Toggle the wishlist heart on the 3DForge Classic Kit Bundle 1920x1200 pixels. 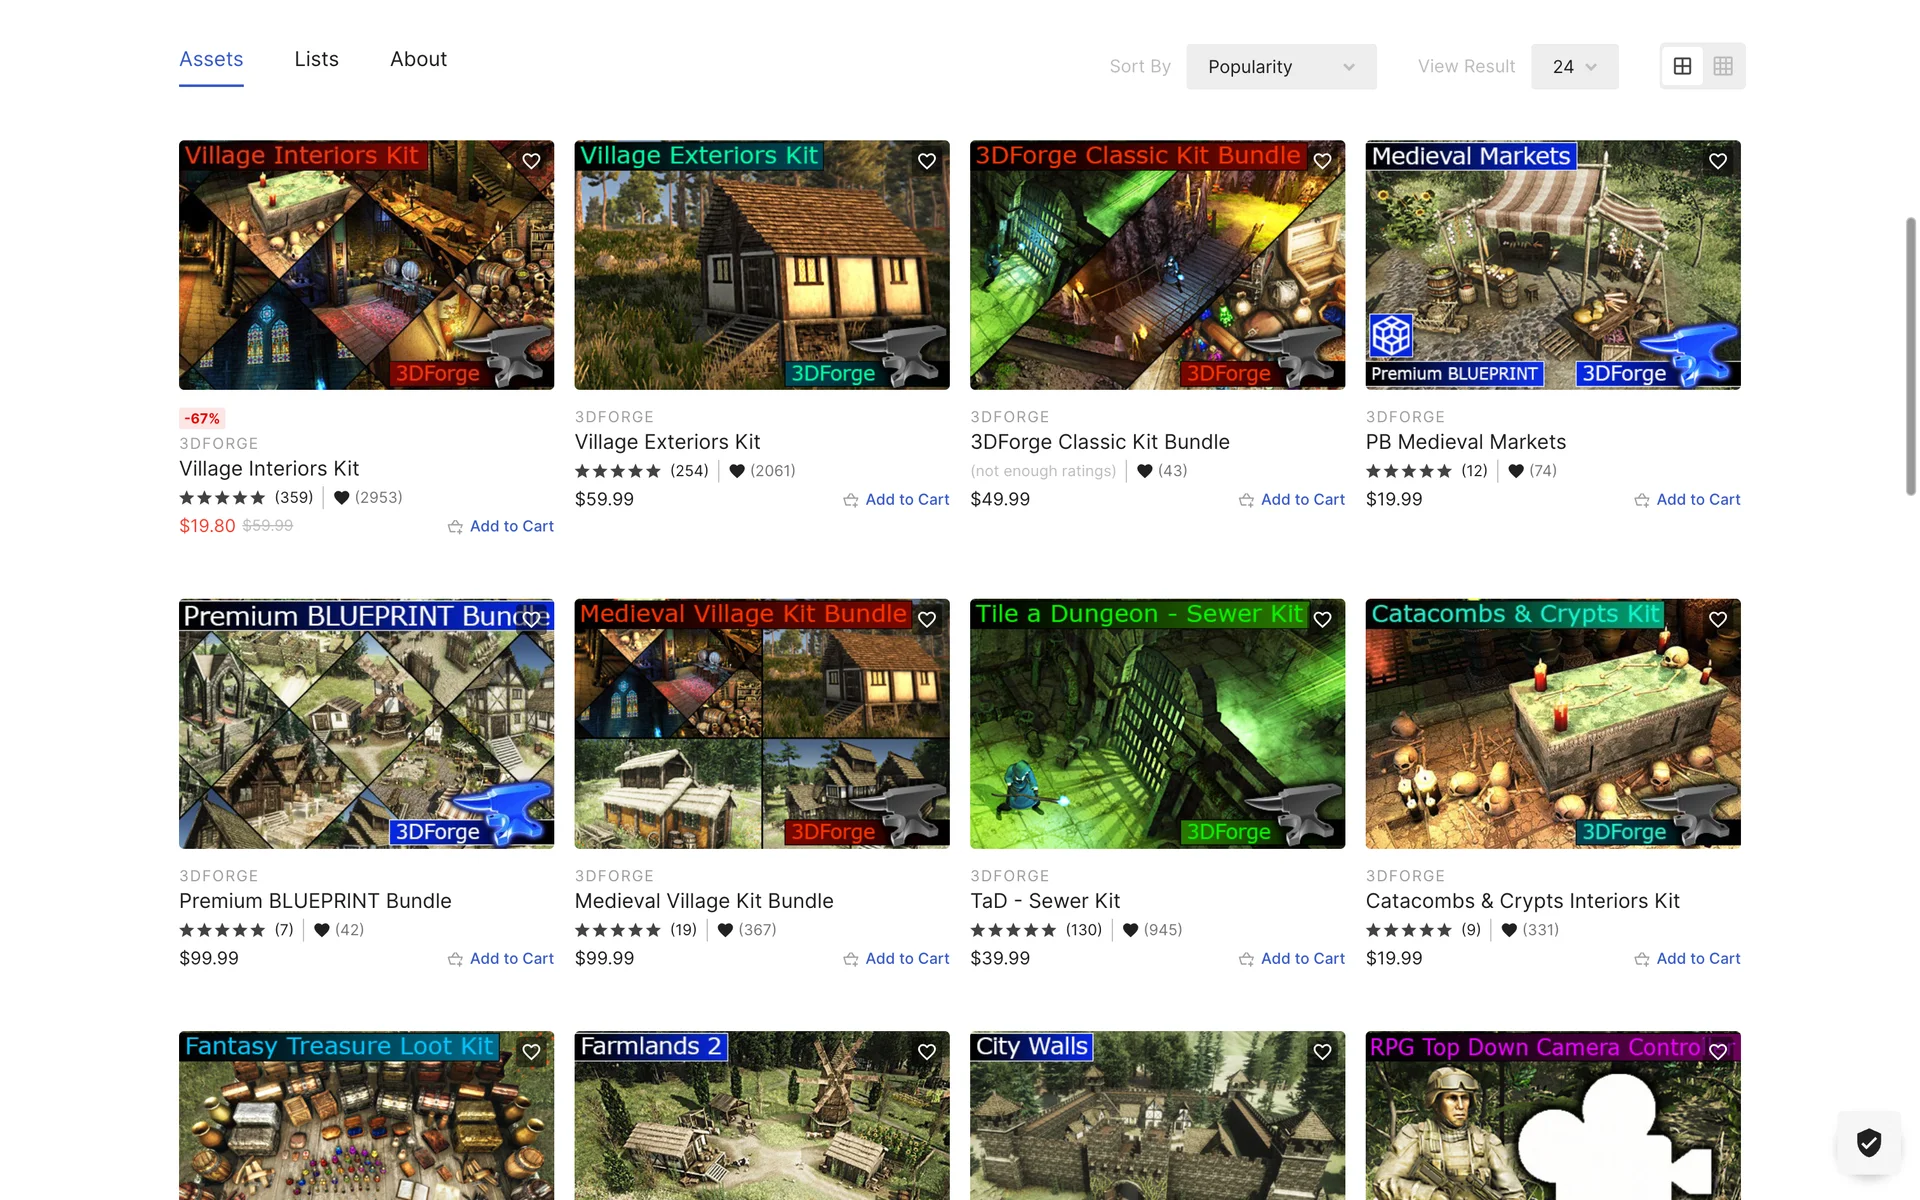point(1322,161)
